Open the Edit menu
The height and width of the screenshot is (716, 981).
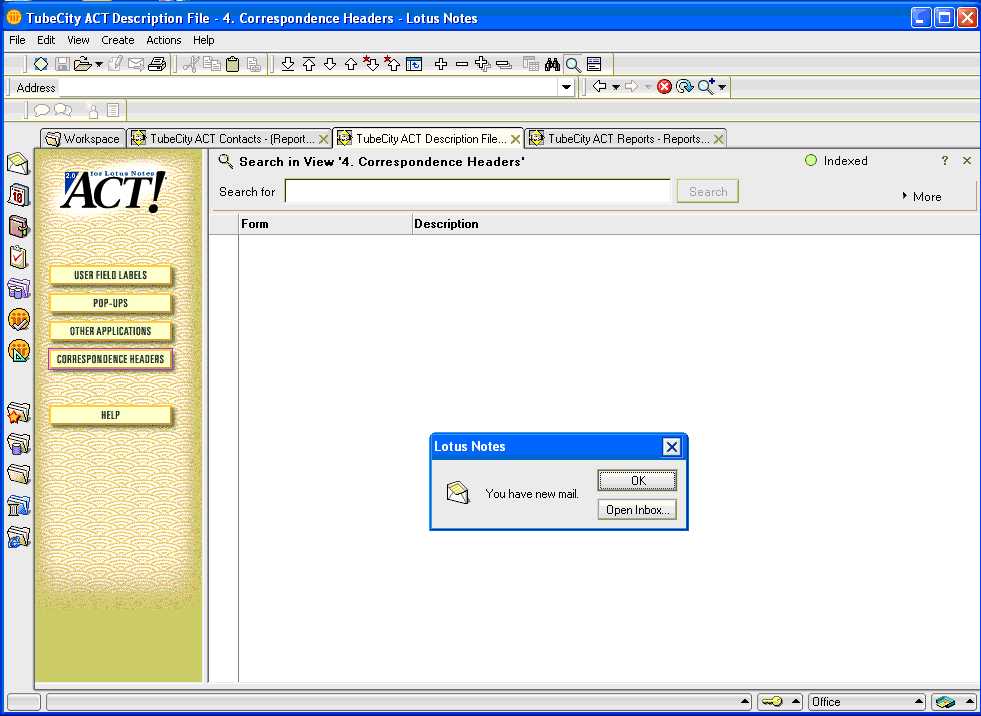[x=46, y=40]
